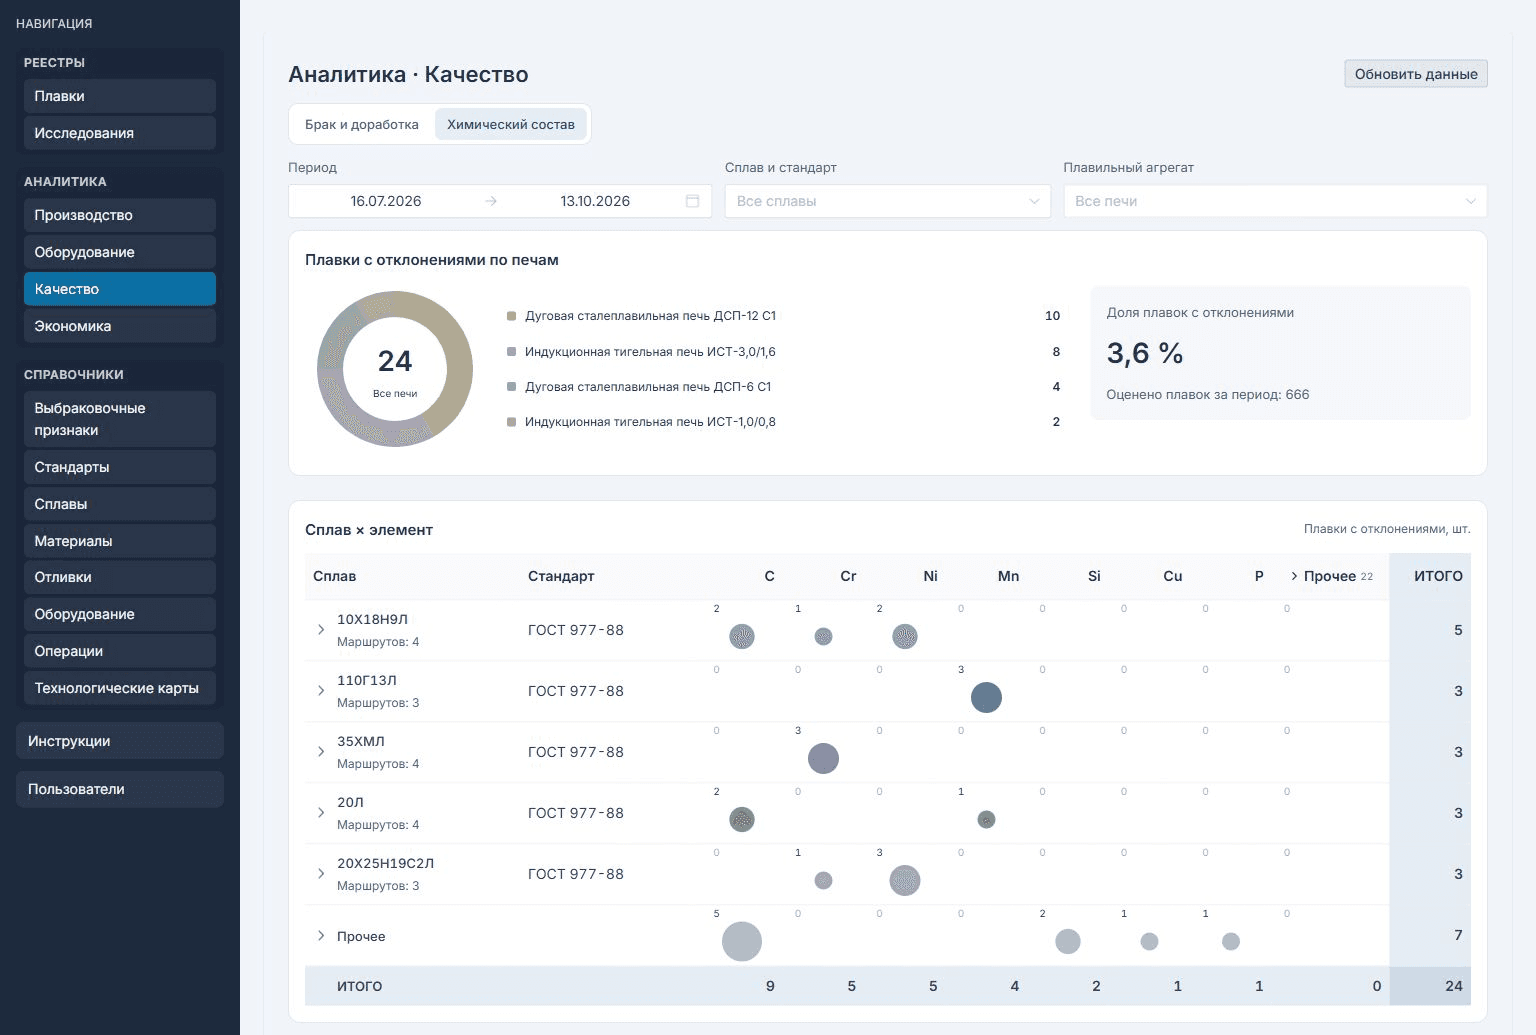Open Выбраковочные признаки reference
The image size is (1536, 1035).
click(120, 419)
